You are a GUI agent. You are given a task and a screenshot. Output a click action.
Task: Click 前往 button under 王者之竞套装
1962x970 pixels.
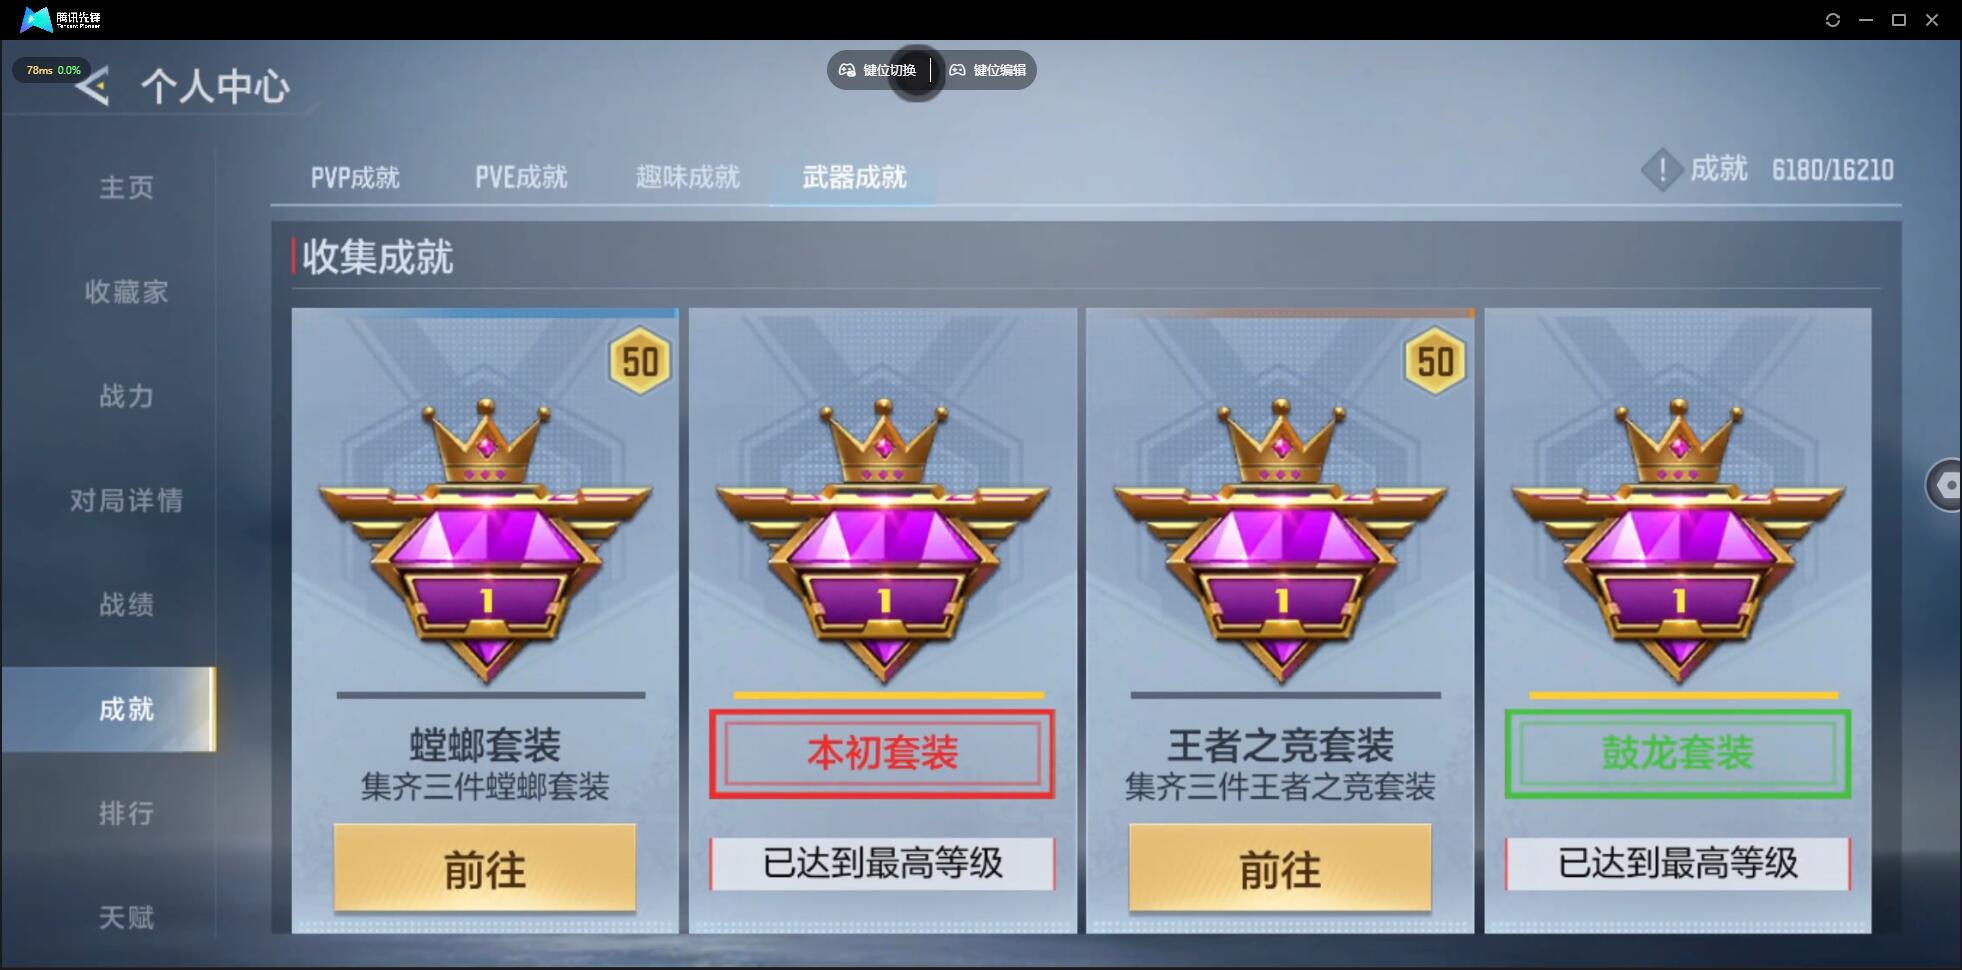1280,868
